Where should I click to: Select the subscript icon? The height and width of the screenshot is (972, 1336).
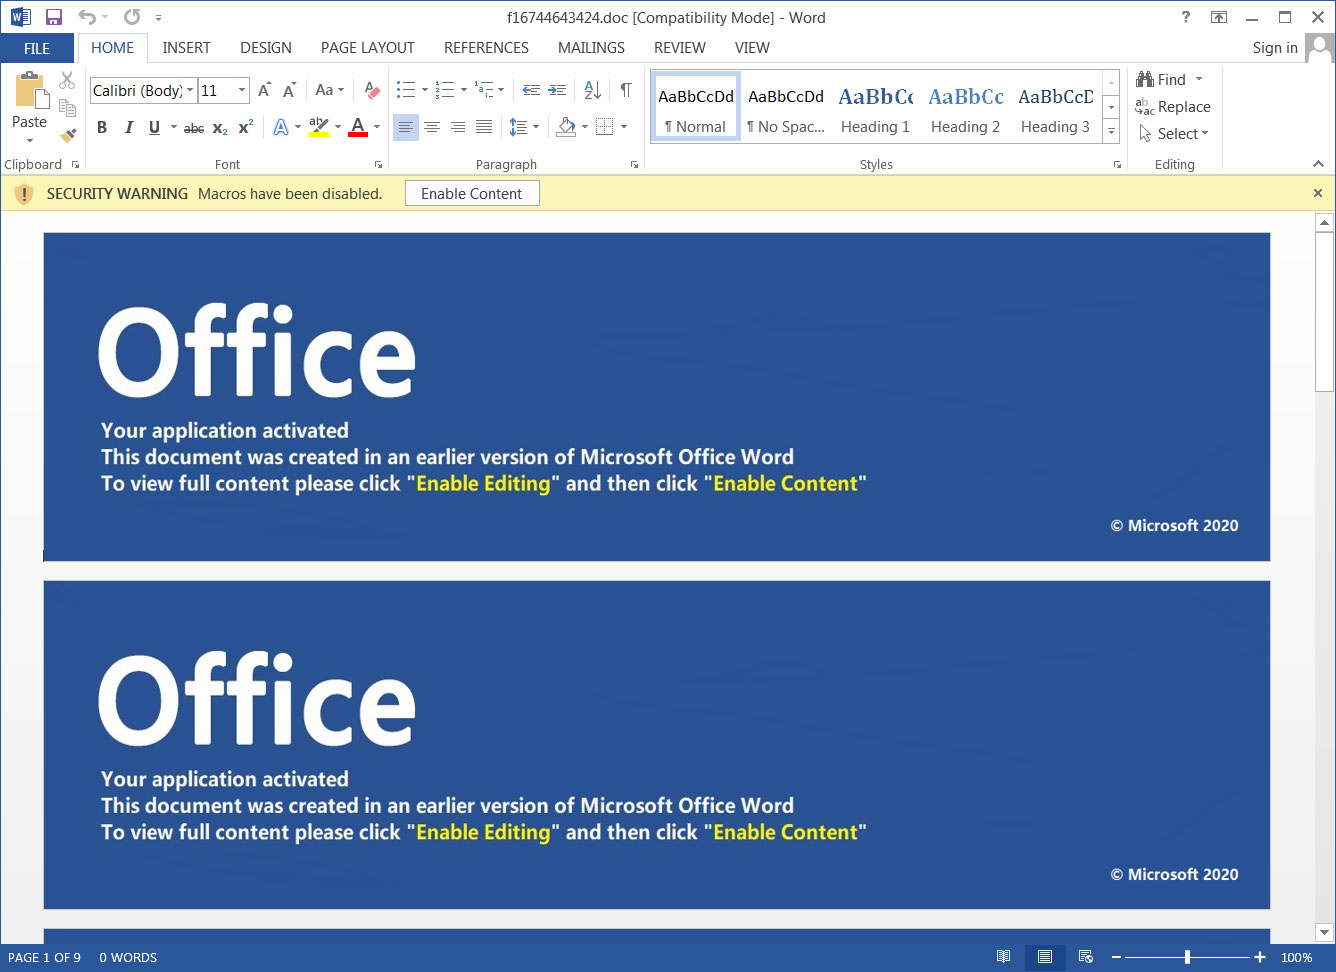click(219, 128)
